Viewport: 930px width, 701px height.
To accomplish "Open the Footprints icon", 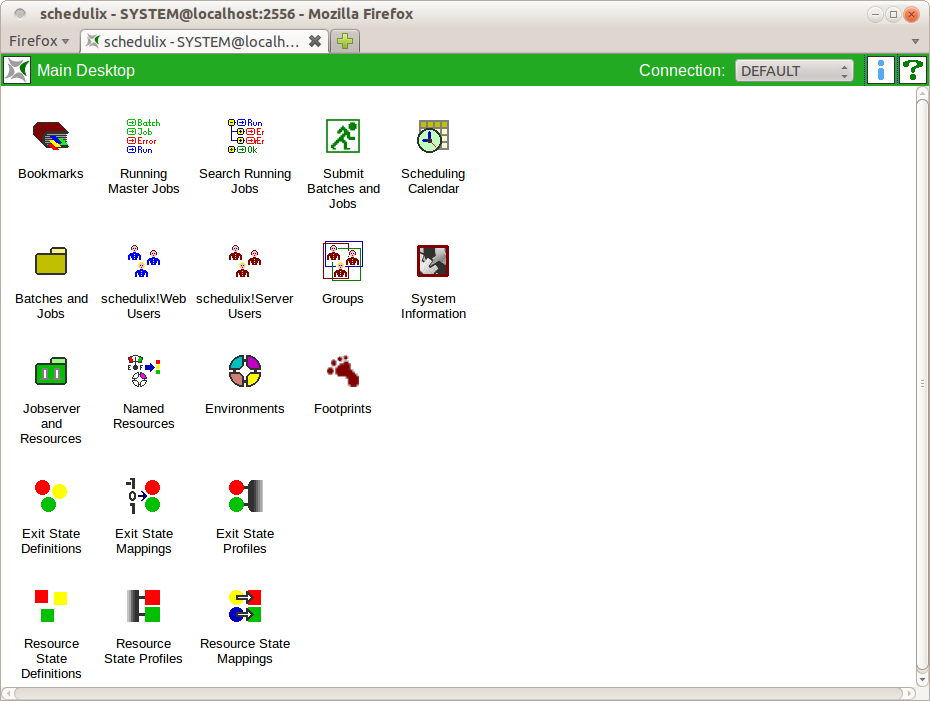I will click(x=343, y=371).
